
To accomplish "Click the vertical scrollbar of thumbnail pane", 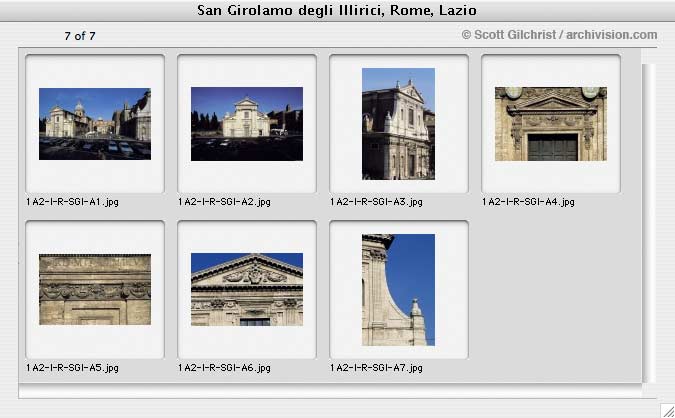I will click(x=648, y=223).
